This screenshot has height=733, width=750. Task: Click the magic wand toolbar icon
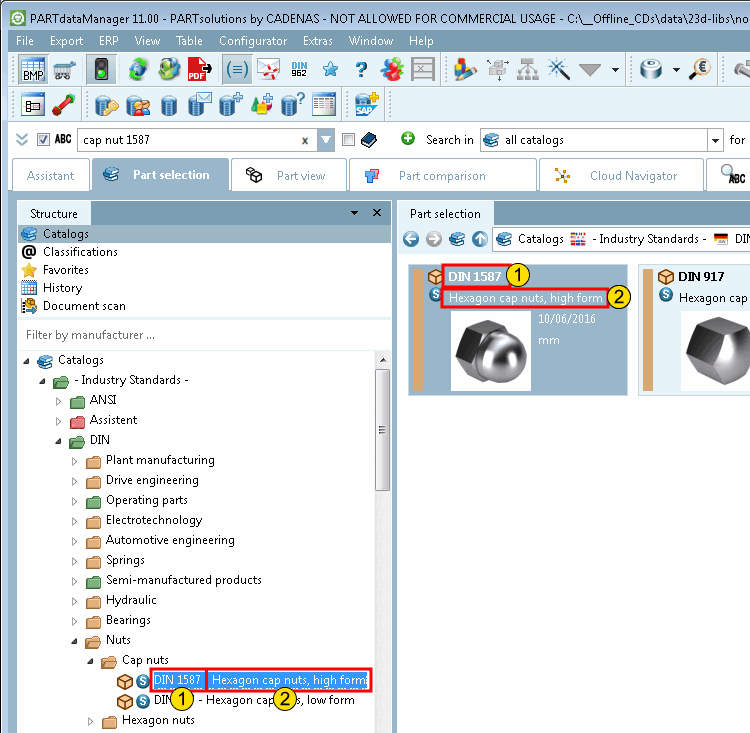pos(559,70)
